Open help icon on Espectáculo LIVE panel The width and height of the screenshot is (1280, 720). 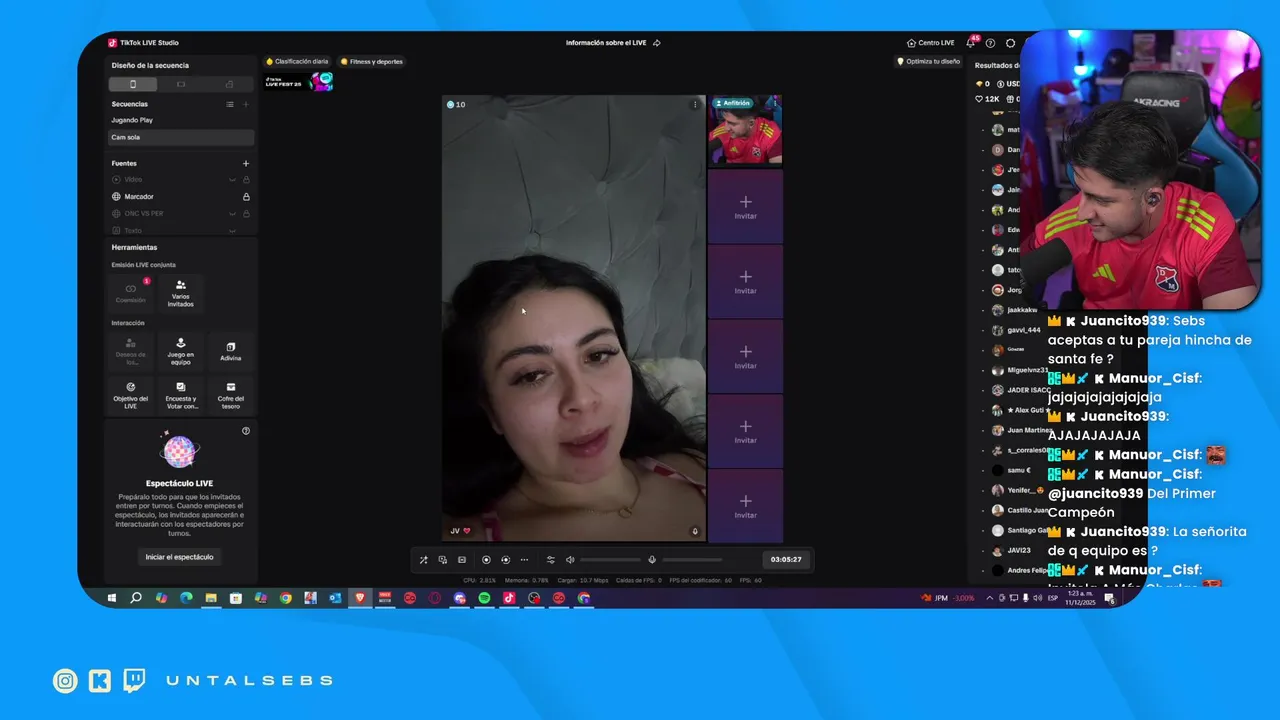[246, 431]
